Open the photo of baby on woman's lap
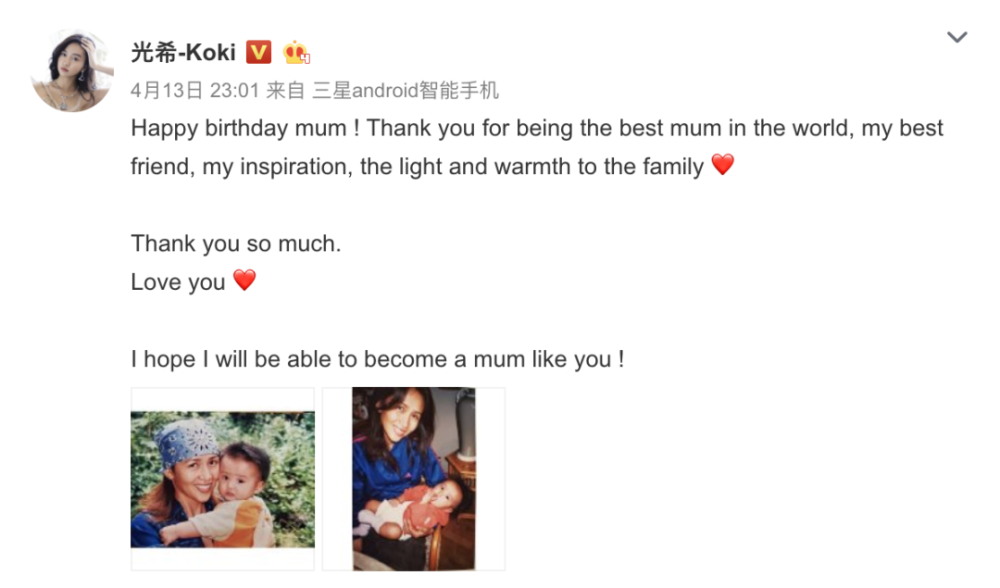Screen dimensions: 1000x588 point(414,479)
